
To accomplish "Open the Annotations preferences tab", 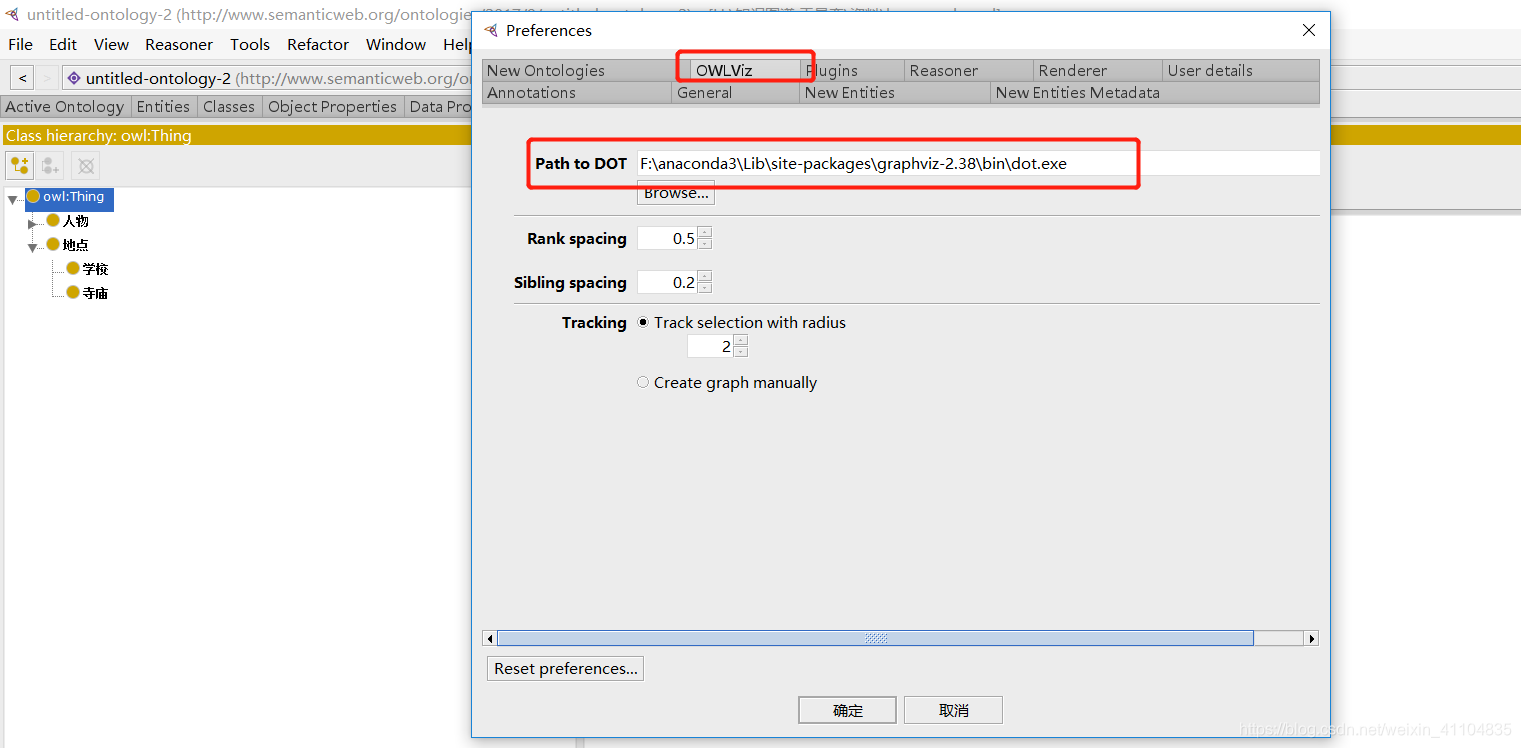I will 577,92.
